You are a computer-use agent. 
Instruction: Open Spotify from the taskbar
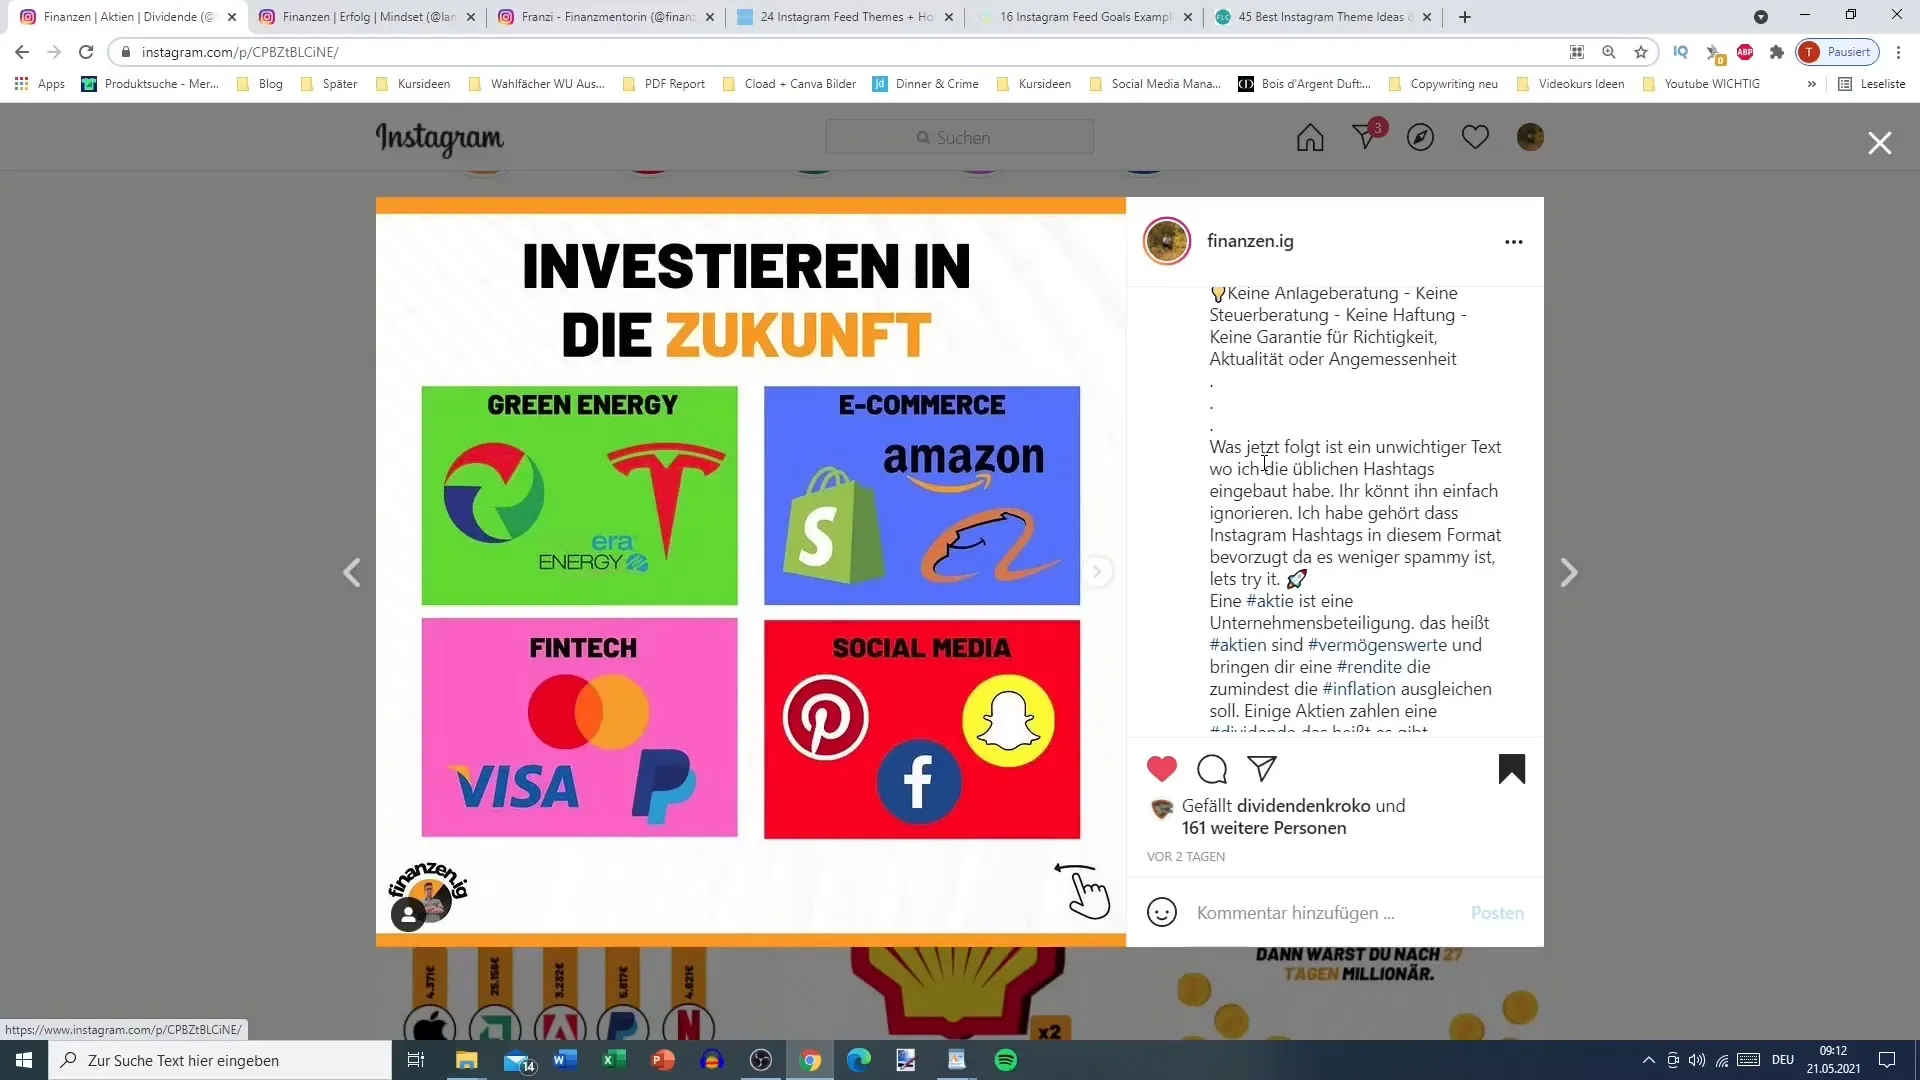point(1006,1060)
